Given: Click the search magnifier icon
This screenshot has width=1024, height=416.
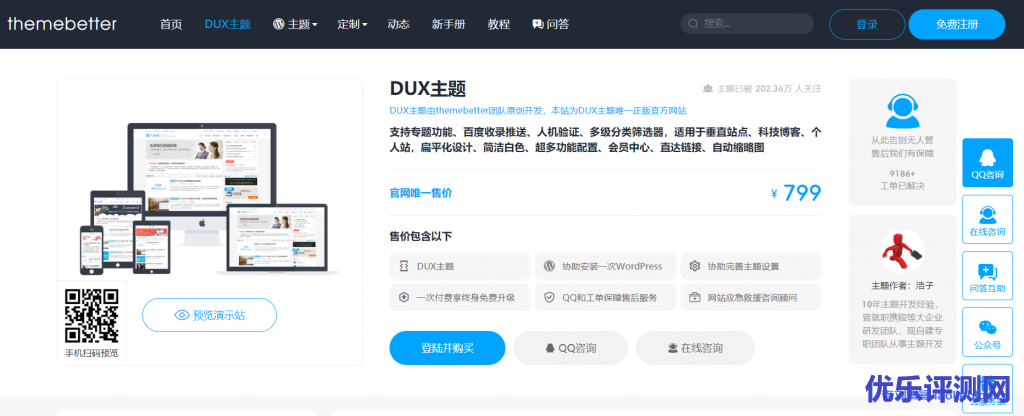Looking at the screenshot, I should coord(694,24).
